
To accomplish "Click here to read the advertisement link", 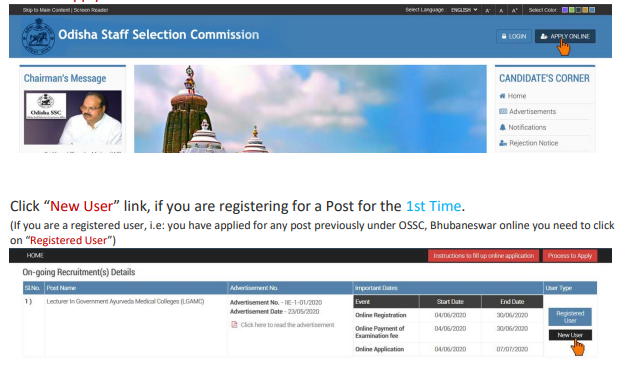I will click(287, 325).
